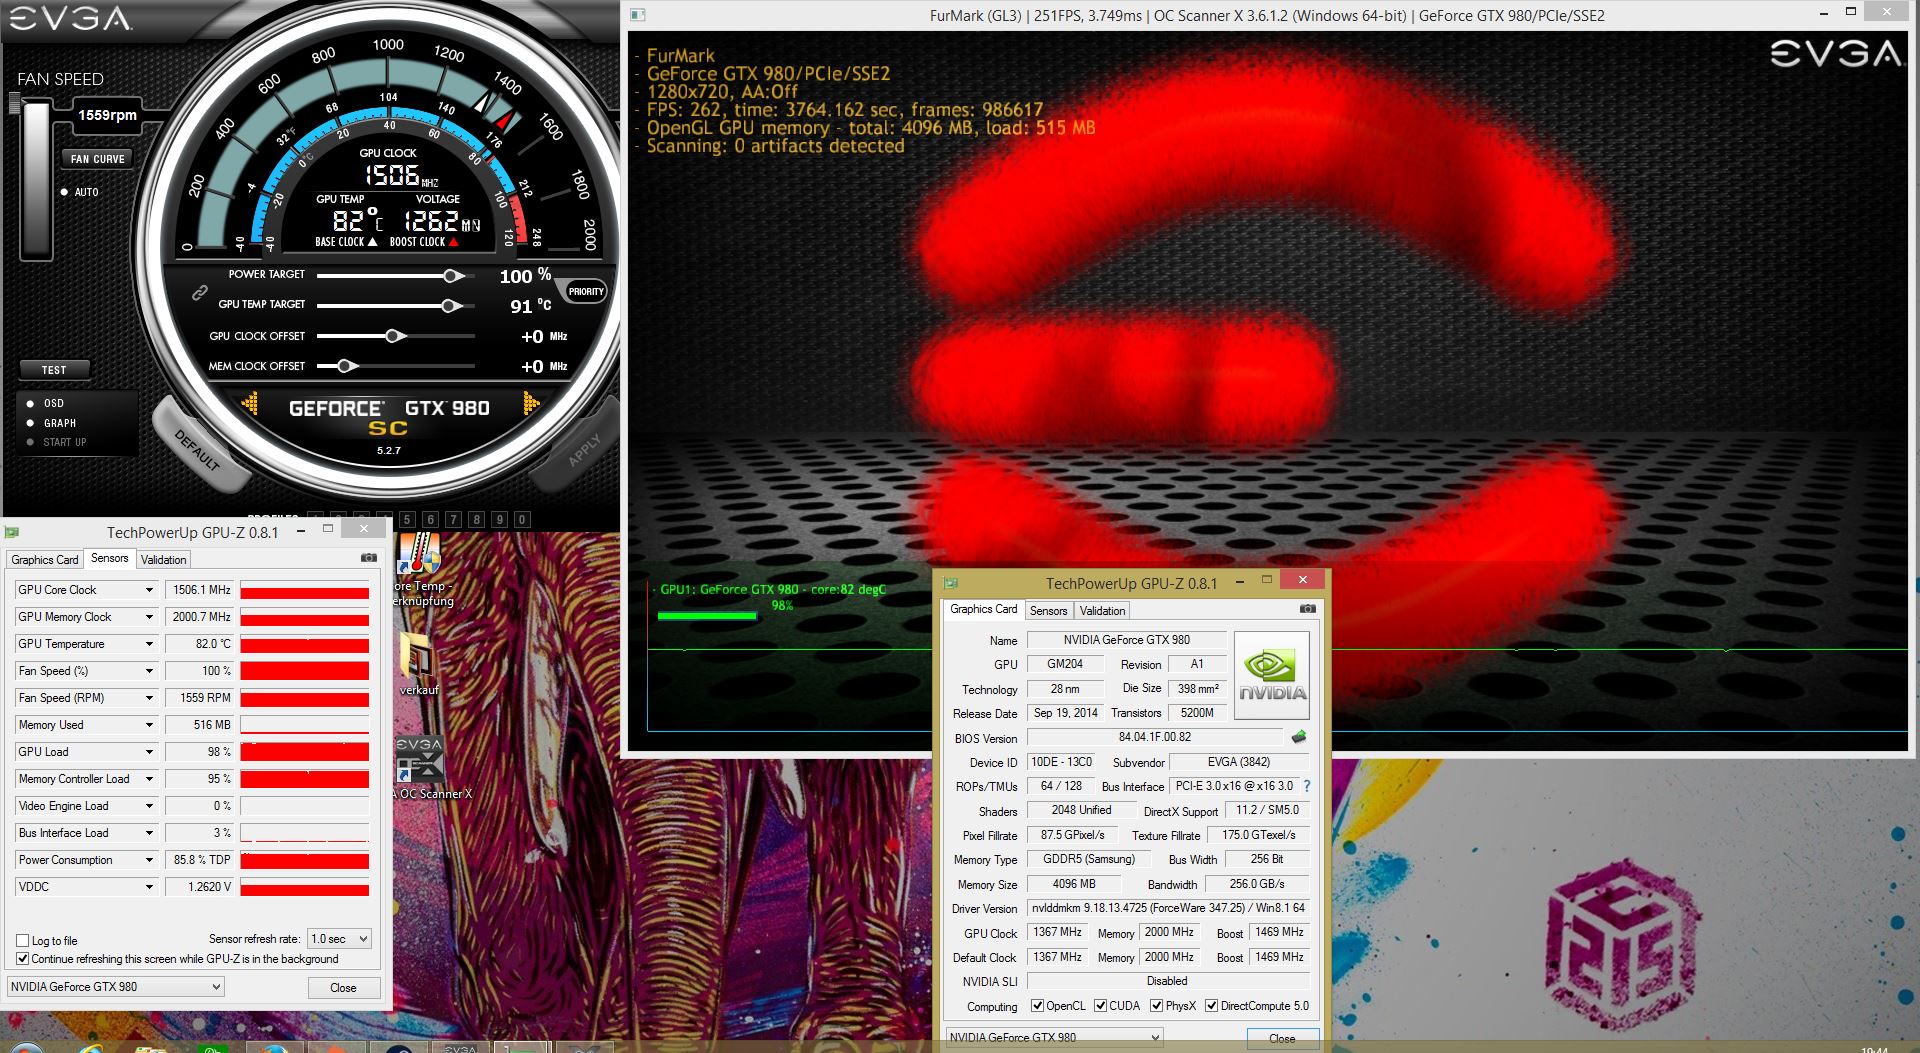Click the GPU Clock Offset slider handle
The width and height of the screenshot is (1920, 1053).
pyautogui.click(x=394, y=336)
